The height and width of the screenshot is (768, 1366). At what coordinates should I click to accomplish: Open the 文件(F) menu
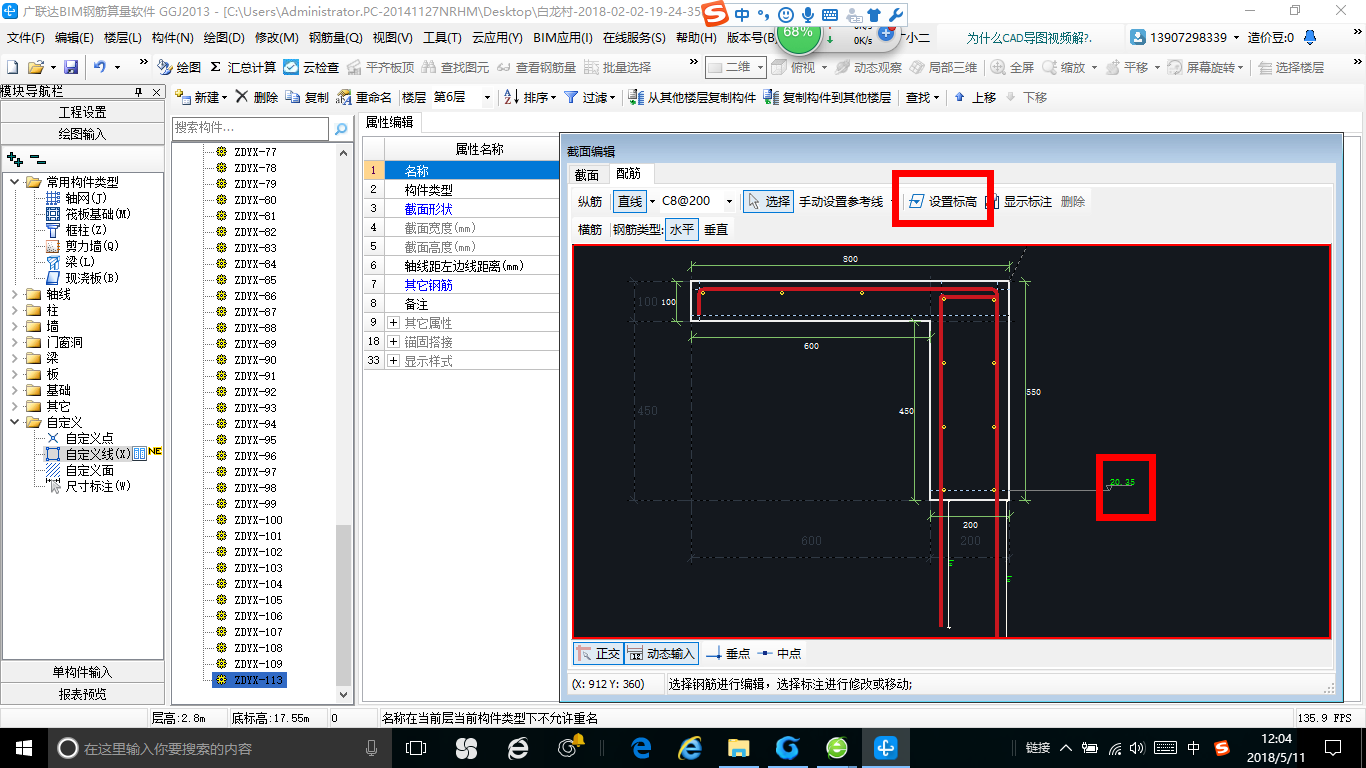pos(25,38)
